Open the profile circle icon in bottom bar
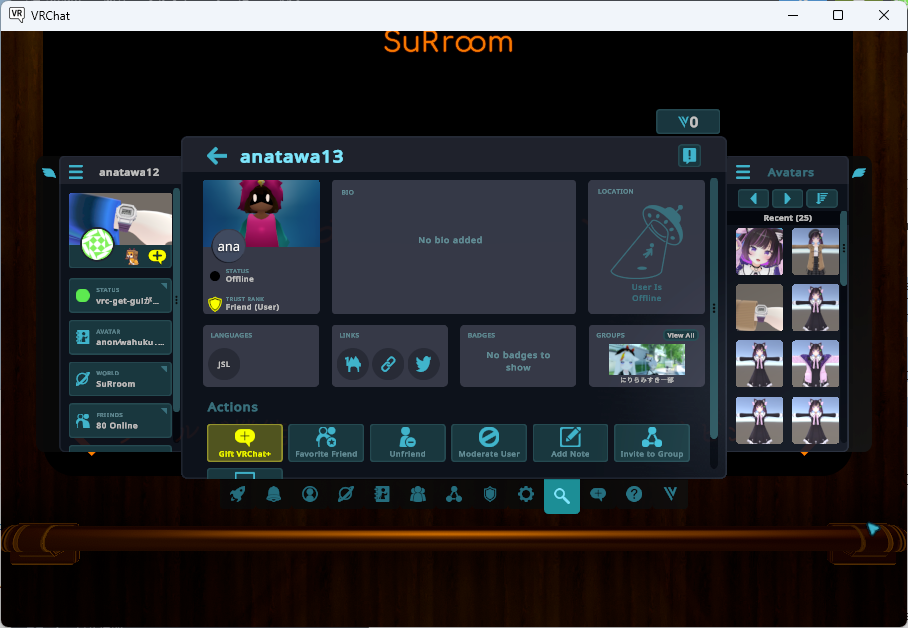The image size is (908, 628). tap(310, 494)
